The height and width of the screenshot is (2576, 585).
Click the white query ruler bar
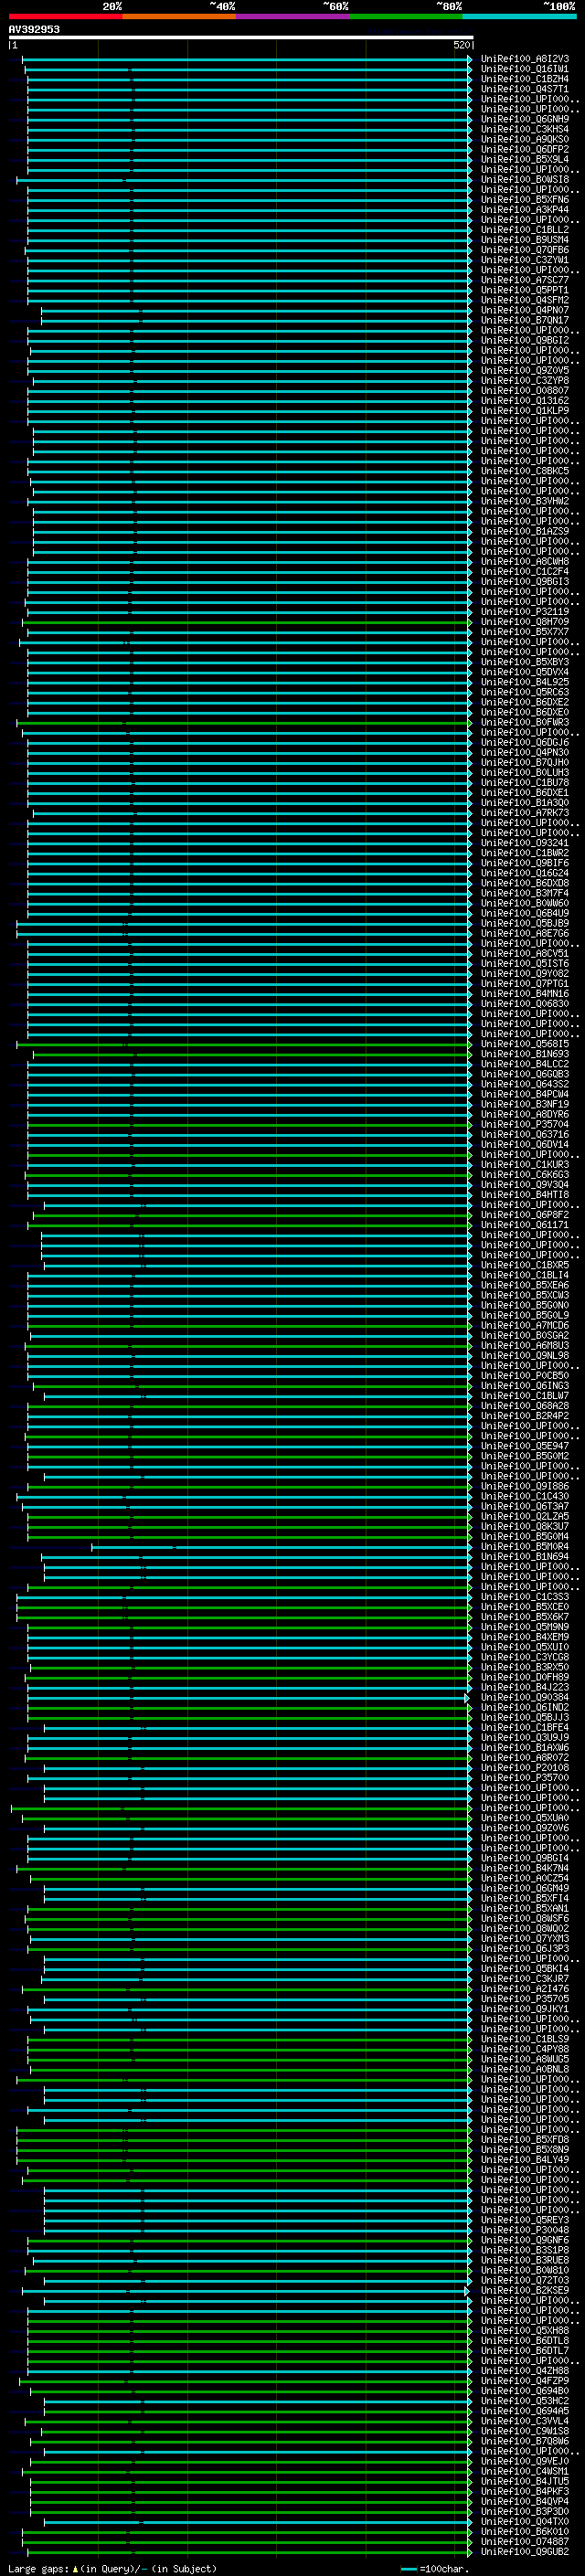(x=241, y=37)
